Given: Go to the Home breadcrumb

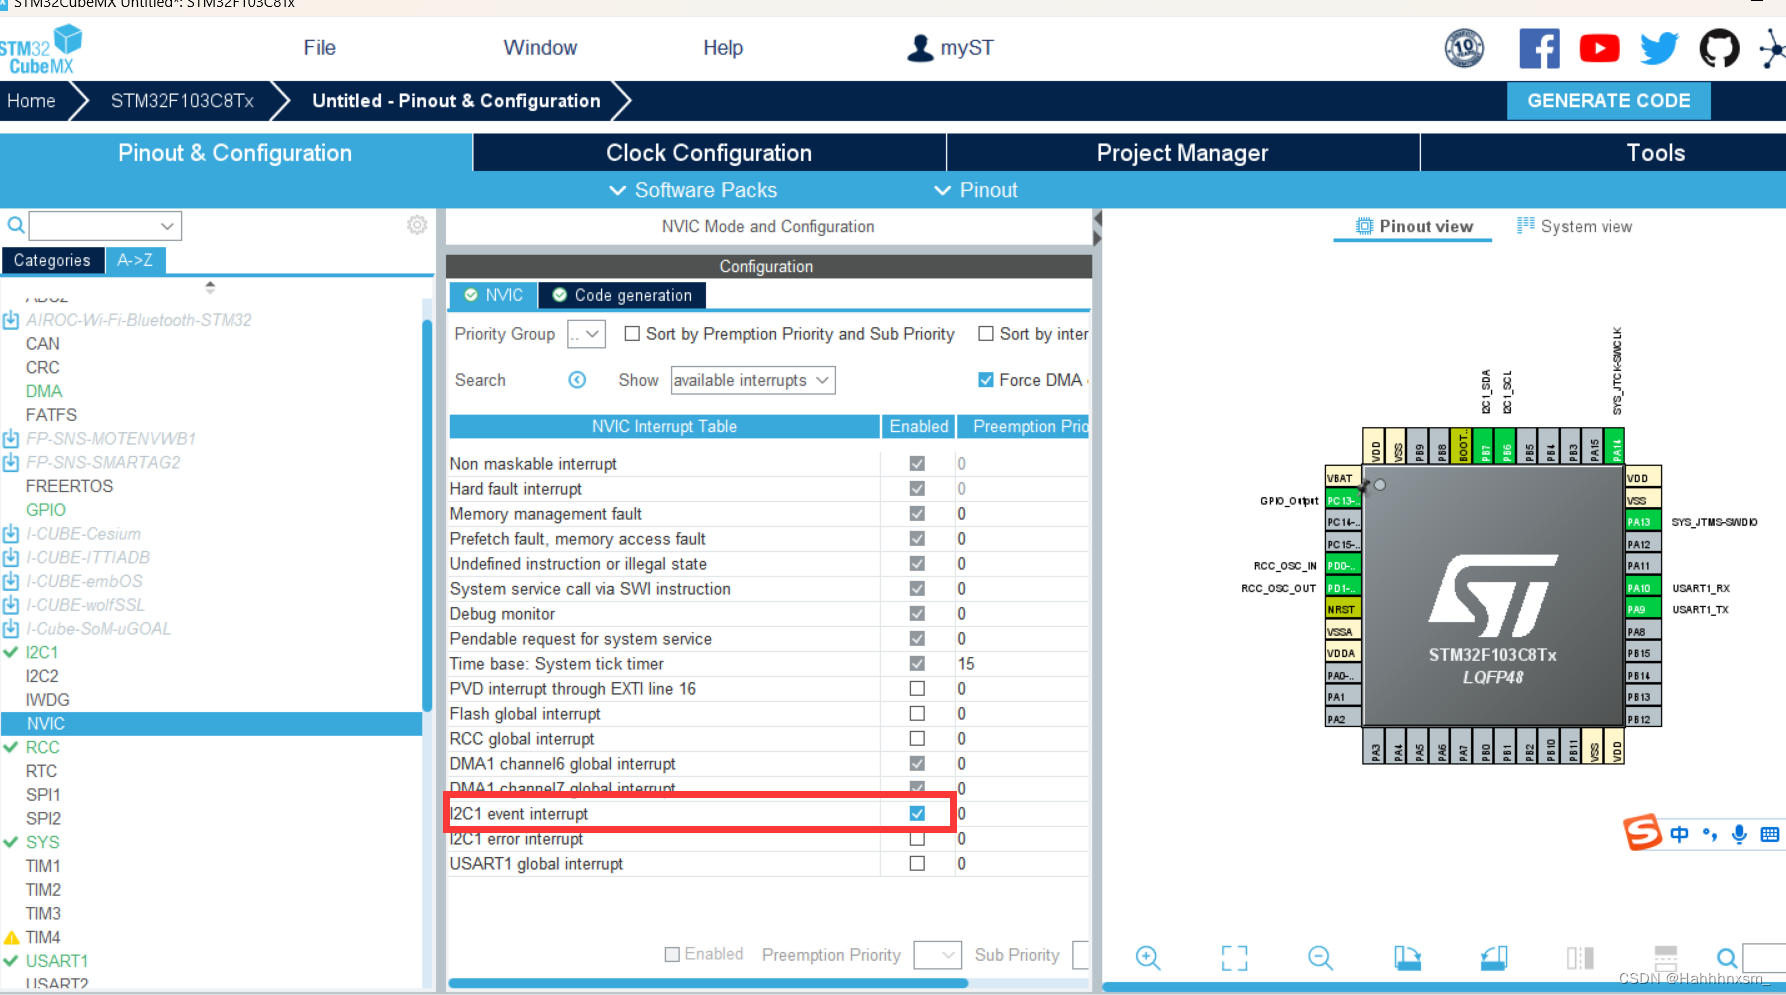Looking at the screenshot, I should pos(31,101).
